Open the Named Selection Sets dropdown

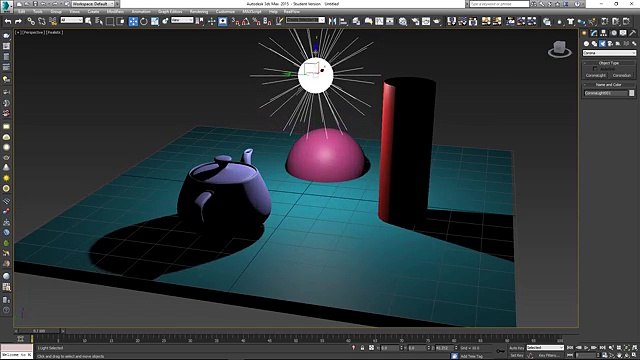tap(305, 20)
